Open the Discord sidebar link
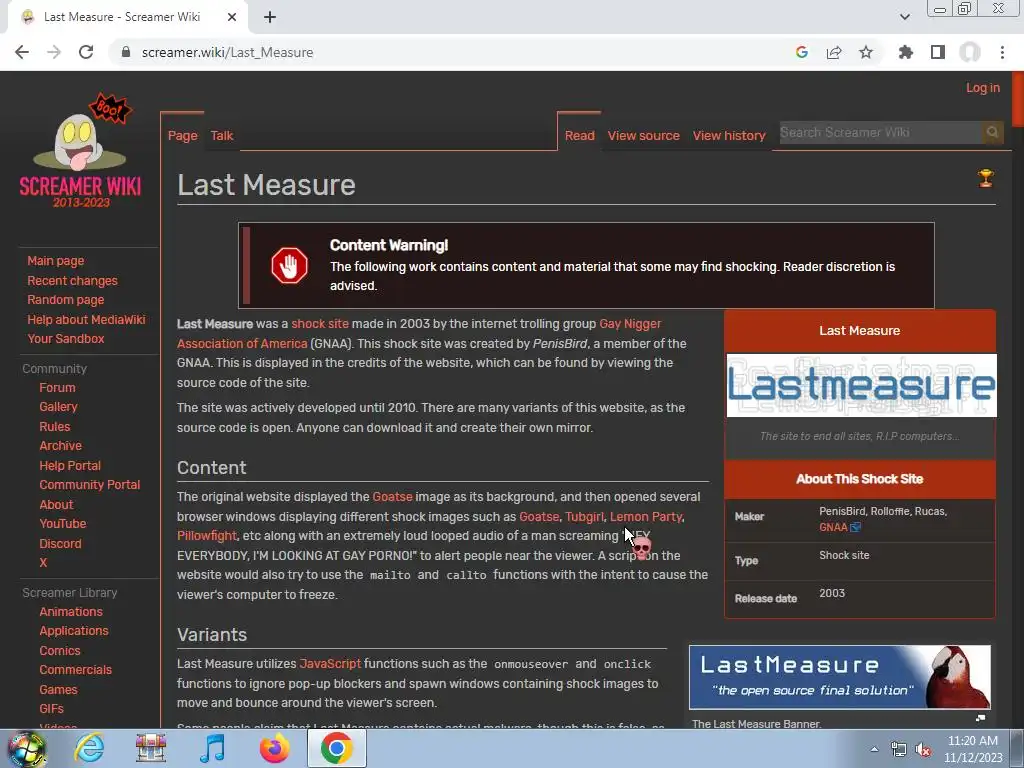The width and height of the screenshot is (1024, 768). tap(60, 543)
